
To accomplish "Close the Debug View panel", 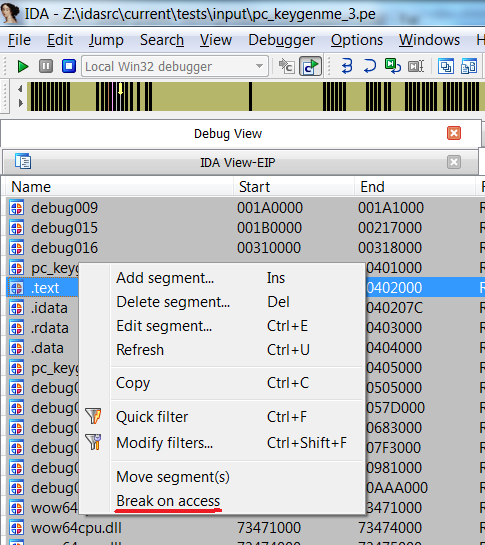I will (454, 133).
